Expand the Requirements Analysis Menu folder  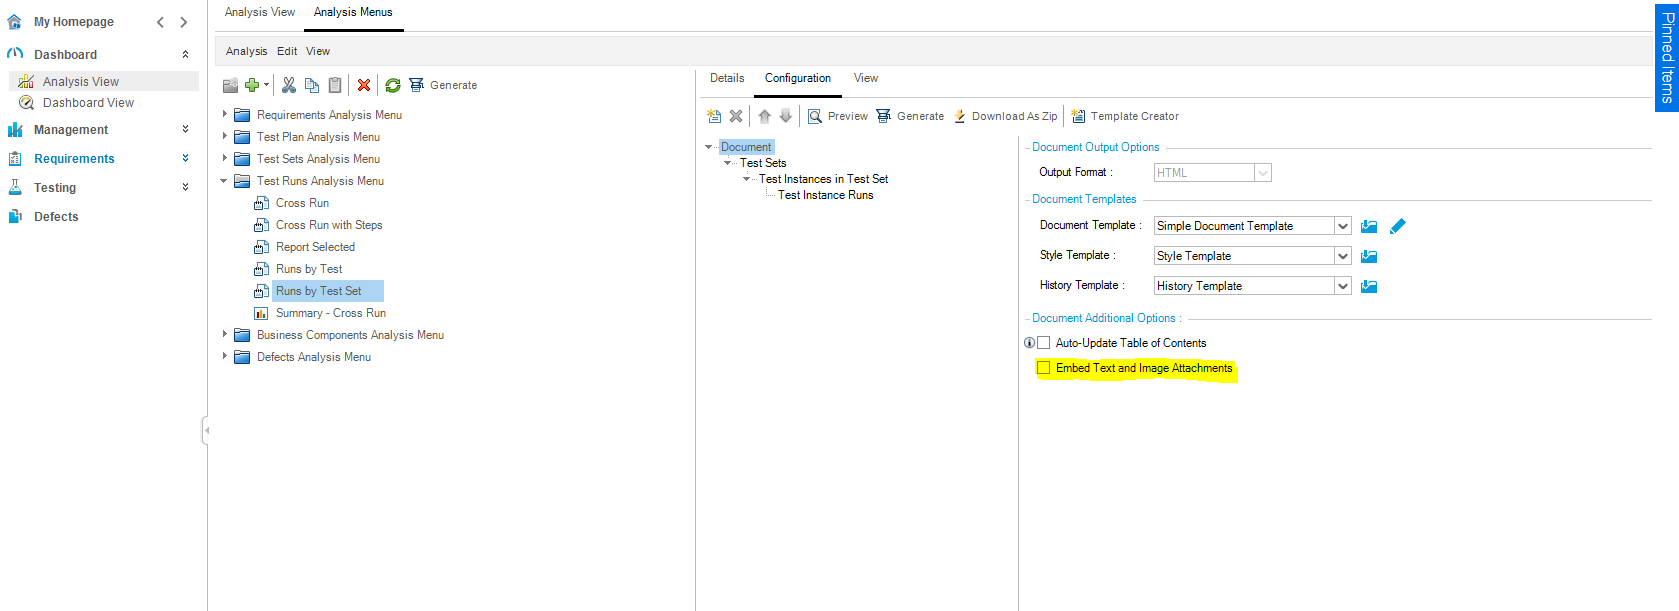pos(225,115)
